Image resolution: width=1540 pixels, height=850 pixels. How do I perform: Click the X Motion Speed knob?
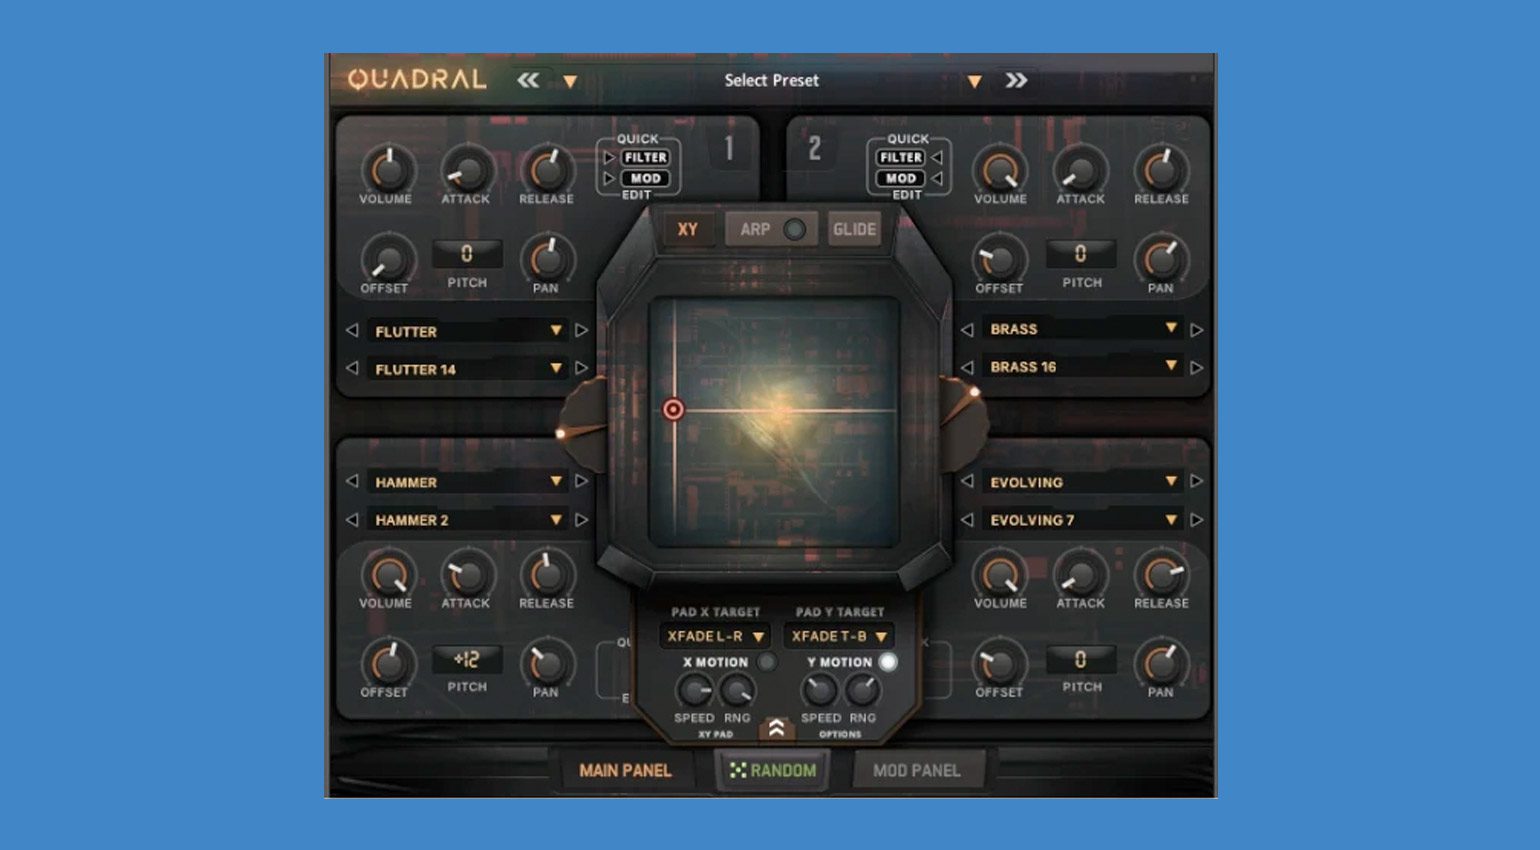click(x=693, y=690)
